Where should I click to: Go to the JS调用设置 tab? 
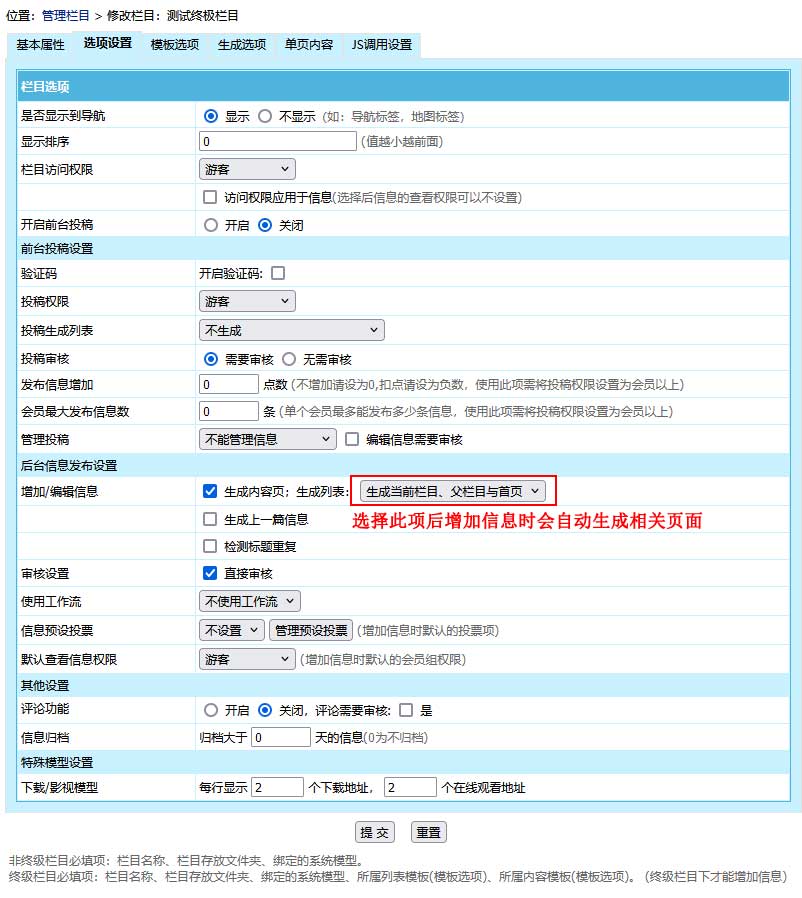(x=381, y=45)
